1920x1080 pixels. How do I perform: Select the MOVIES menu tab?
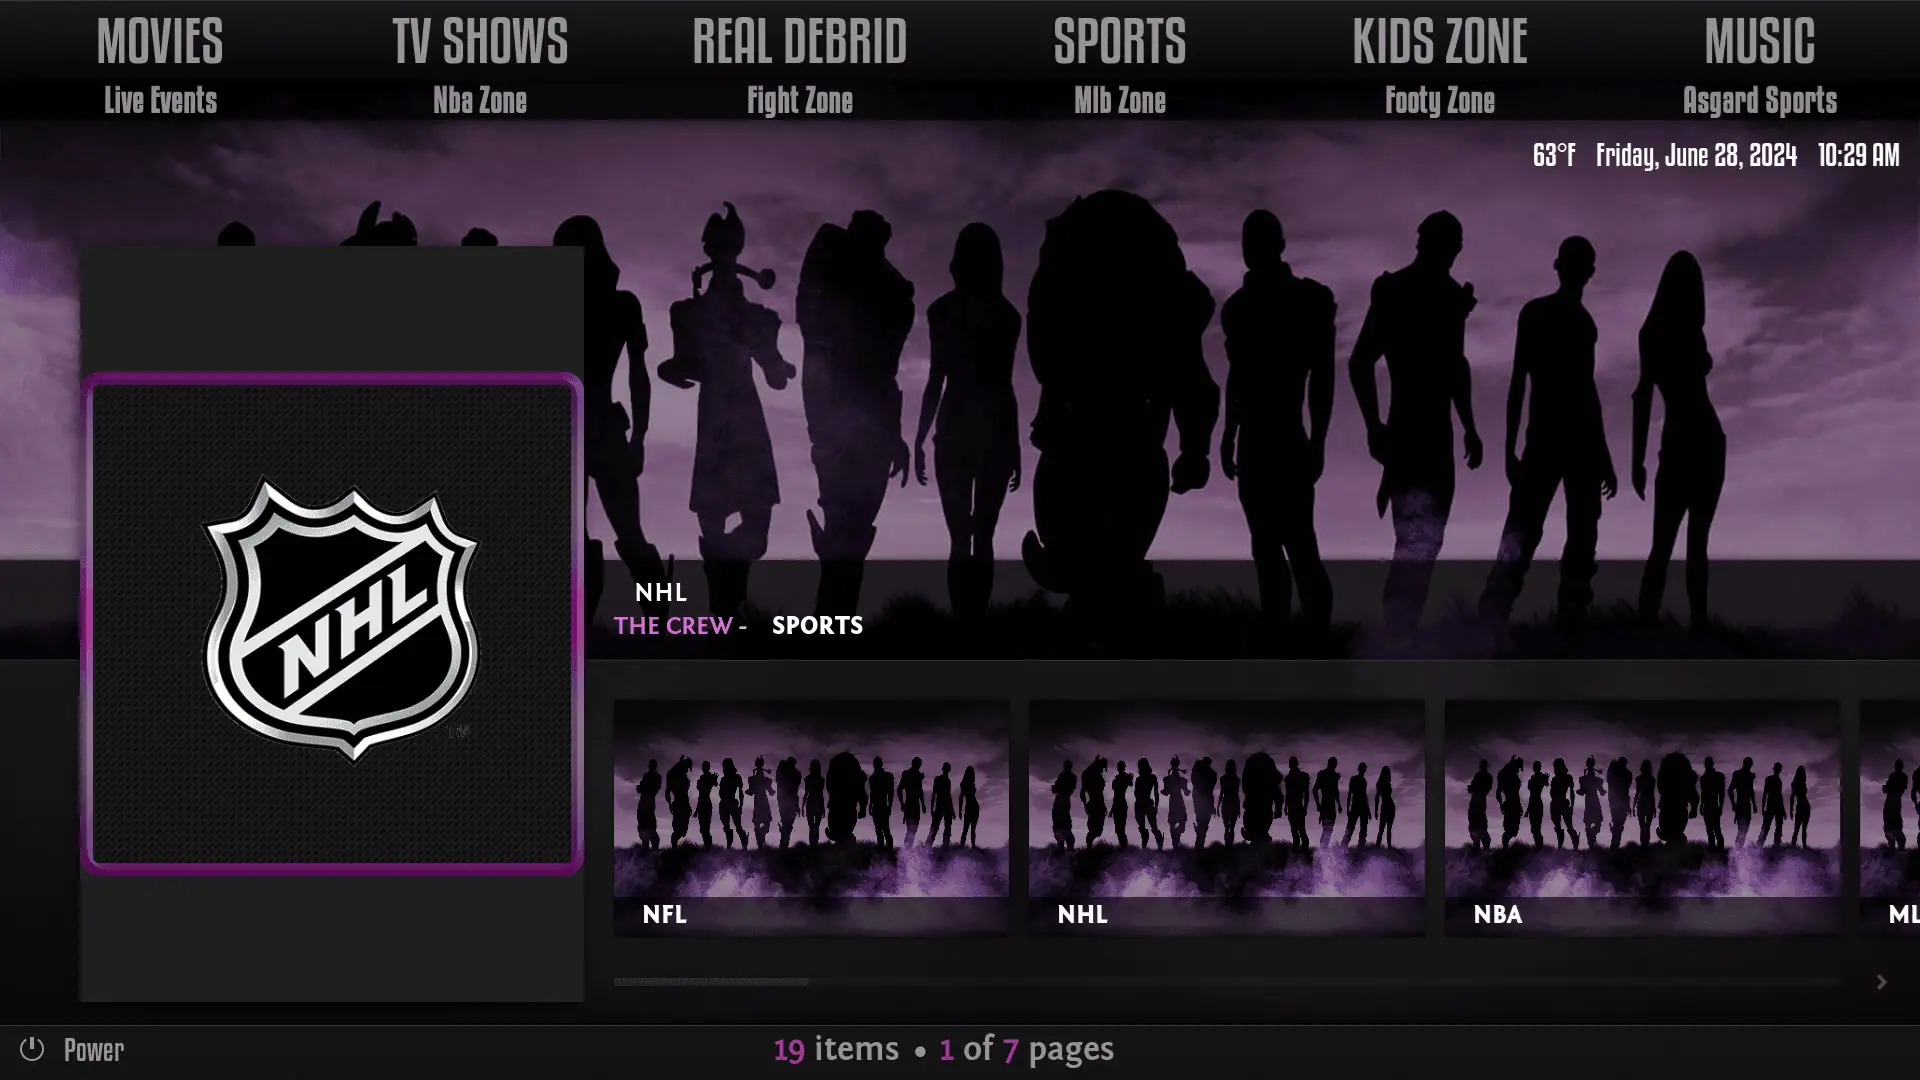tap(160, 38)
